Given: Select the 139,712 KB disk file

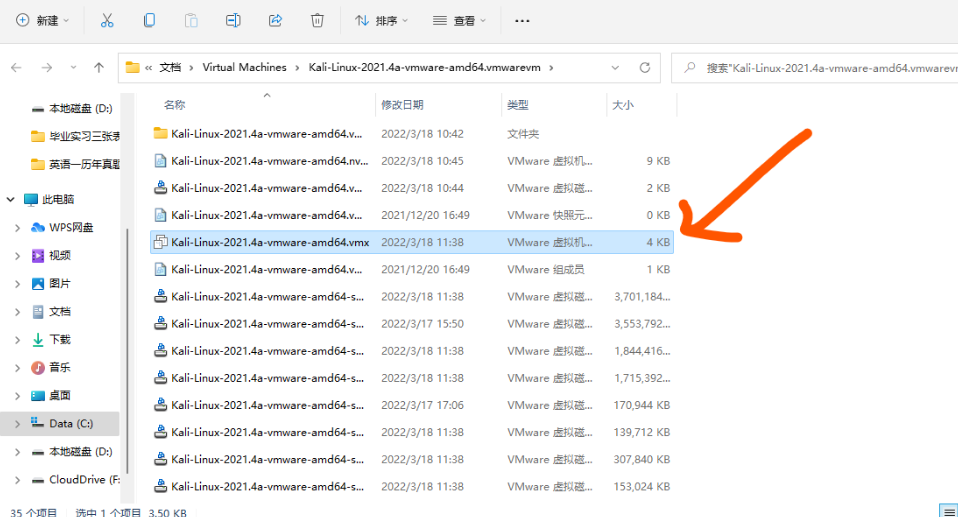Looking at the screenshot, I should [x=412, y=432].
